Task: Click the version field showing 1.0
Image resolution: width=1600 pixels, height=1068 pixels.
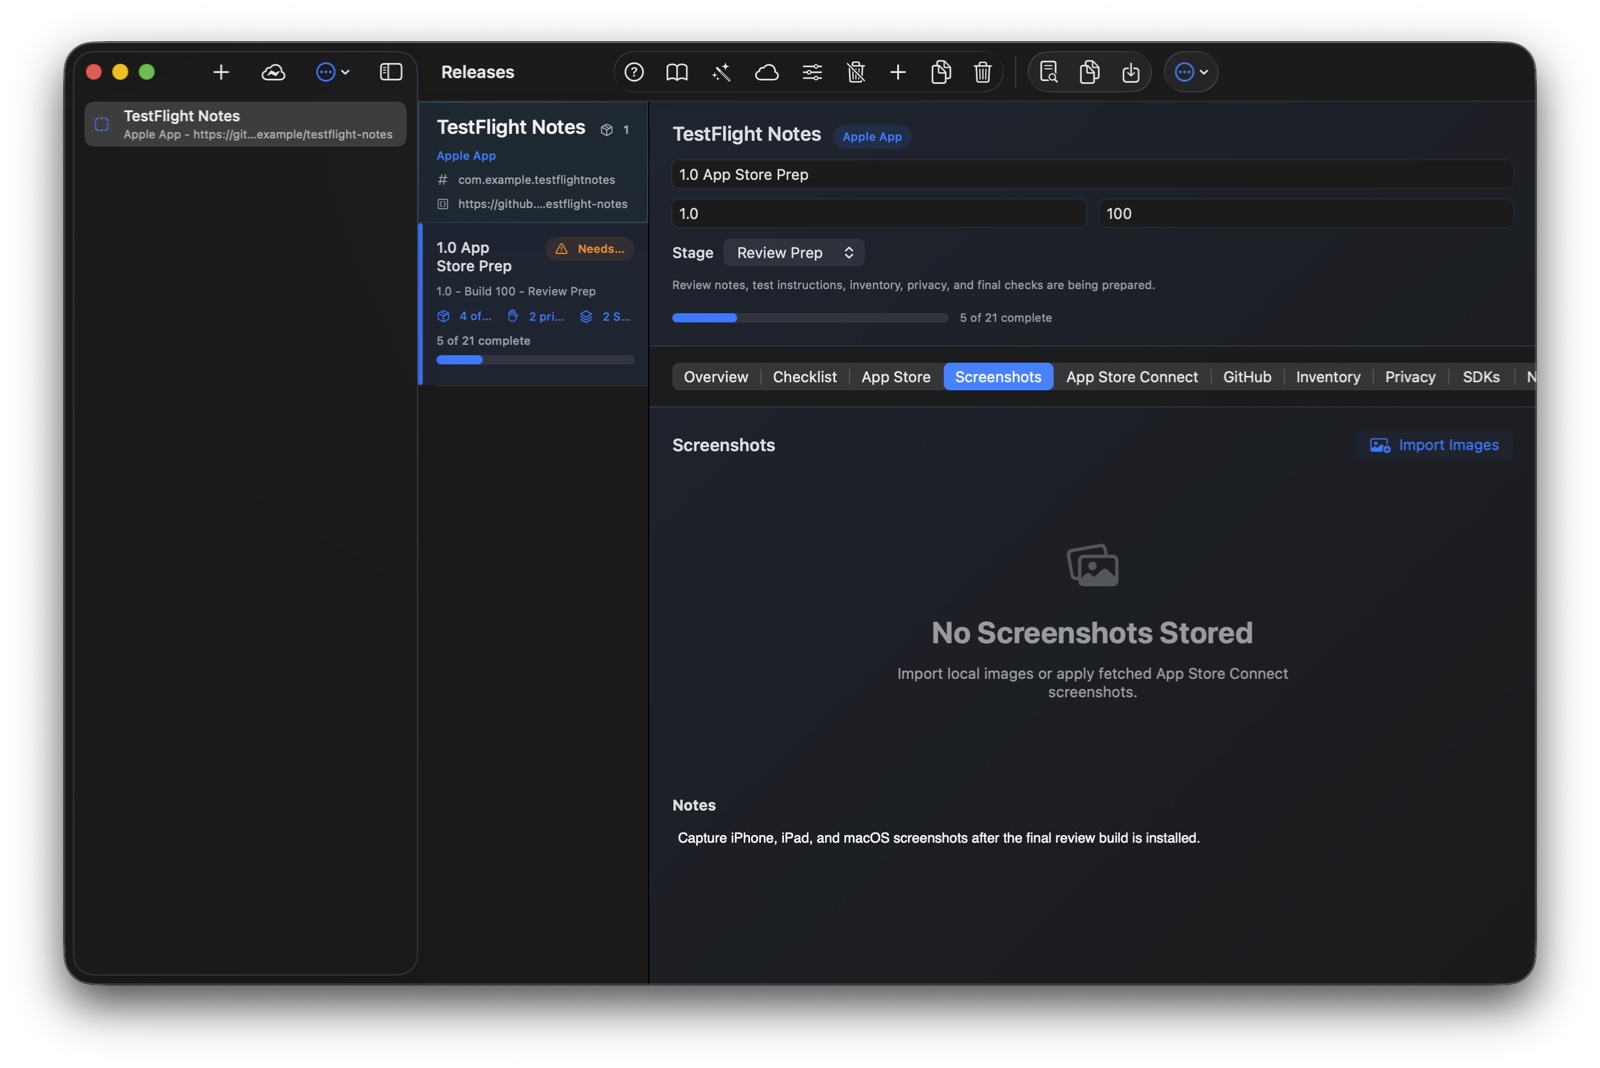Action: pyautogui.click(x=879, y=213)
